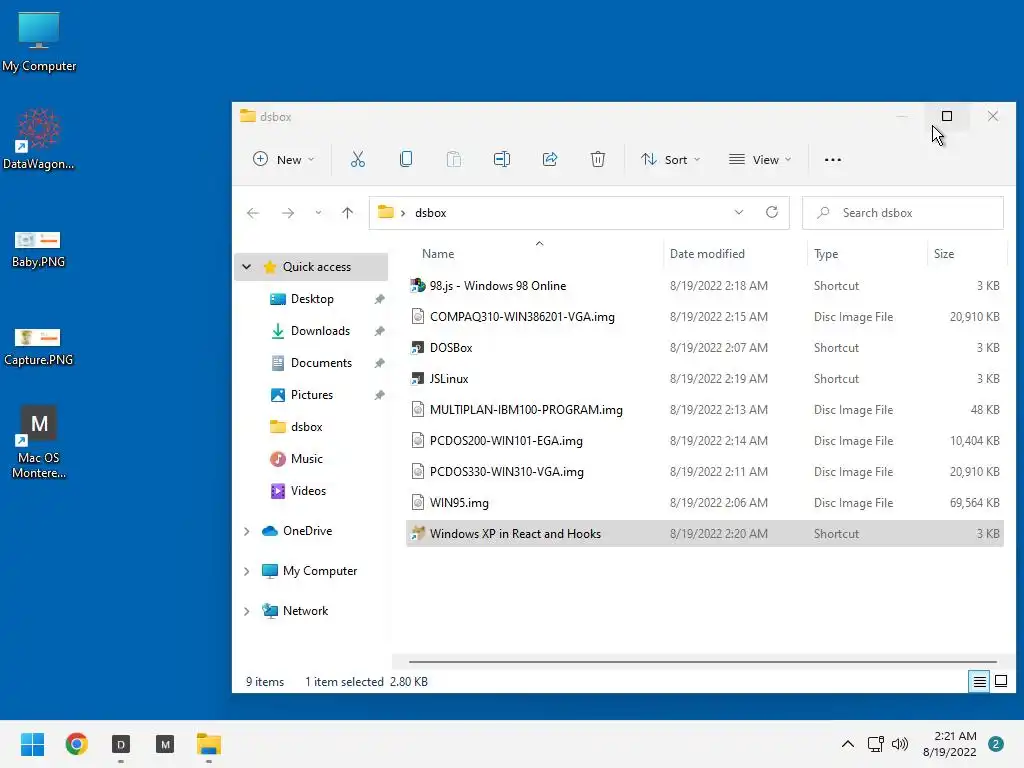Viewport: 1024px width, 768px height.
Task: Expand the OneDrive tree node
Action: click(x=246, y=532)
